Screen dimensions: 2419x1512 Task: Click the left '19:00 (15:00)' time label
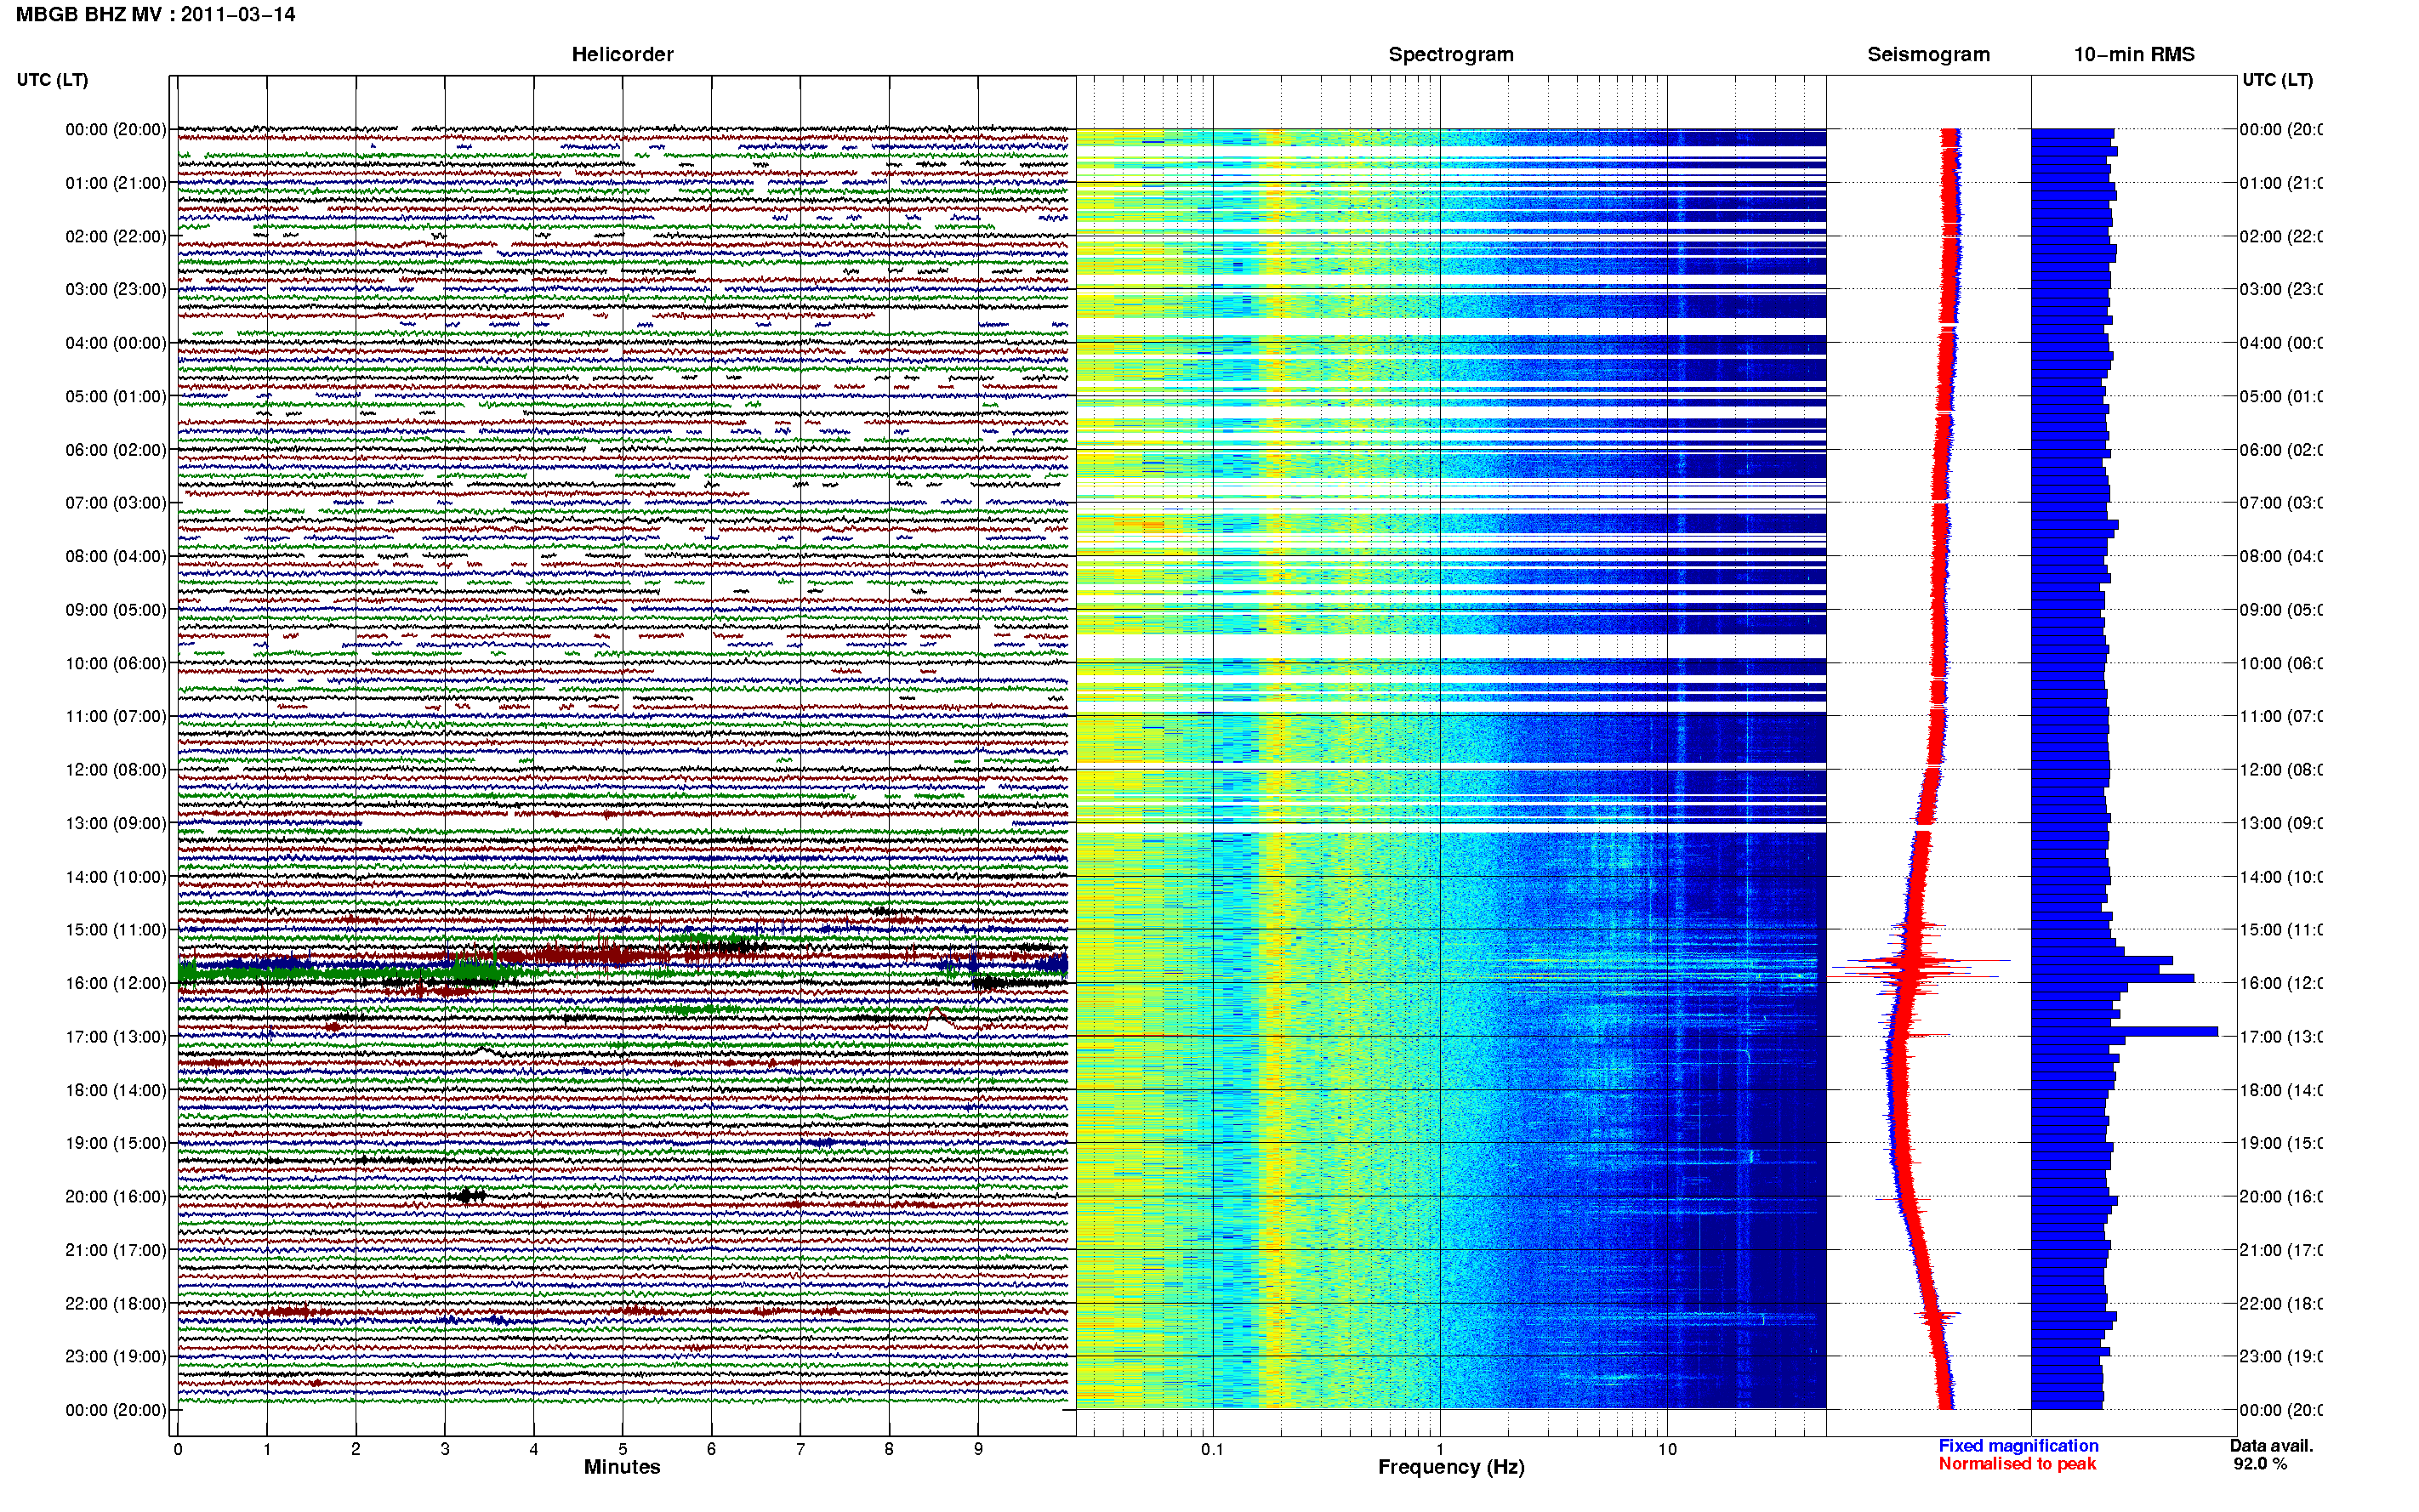(116, 1143)
